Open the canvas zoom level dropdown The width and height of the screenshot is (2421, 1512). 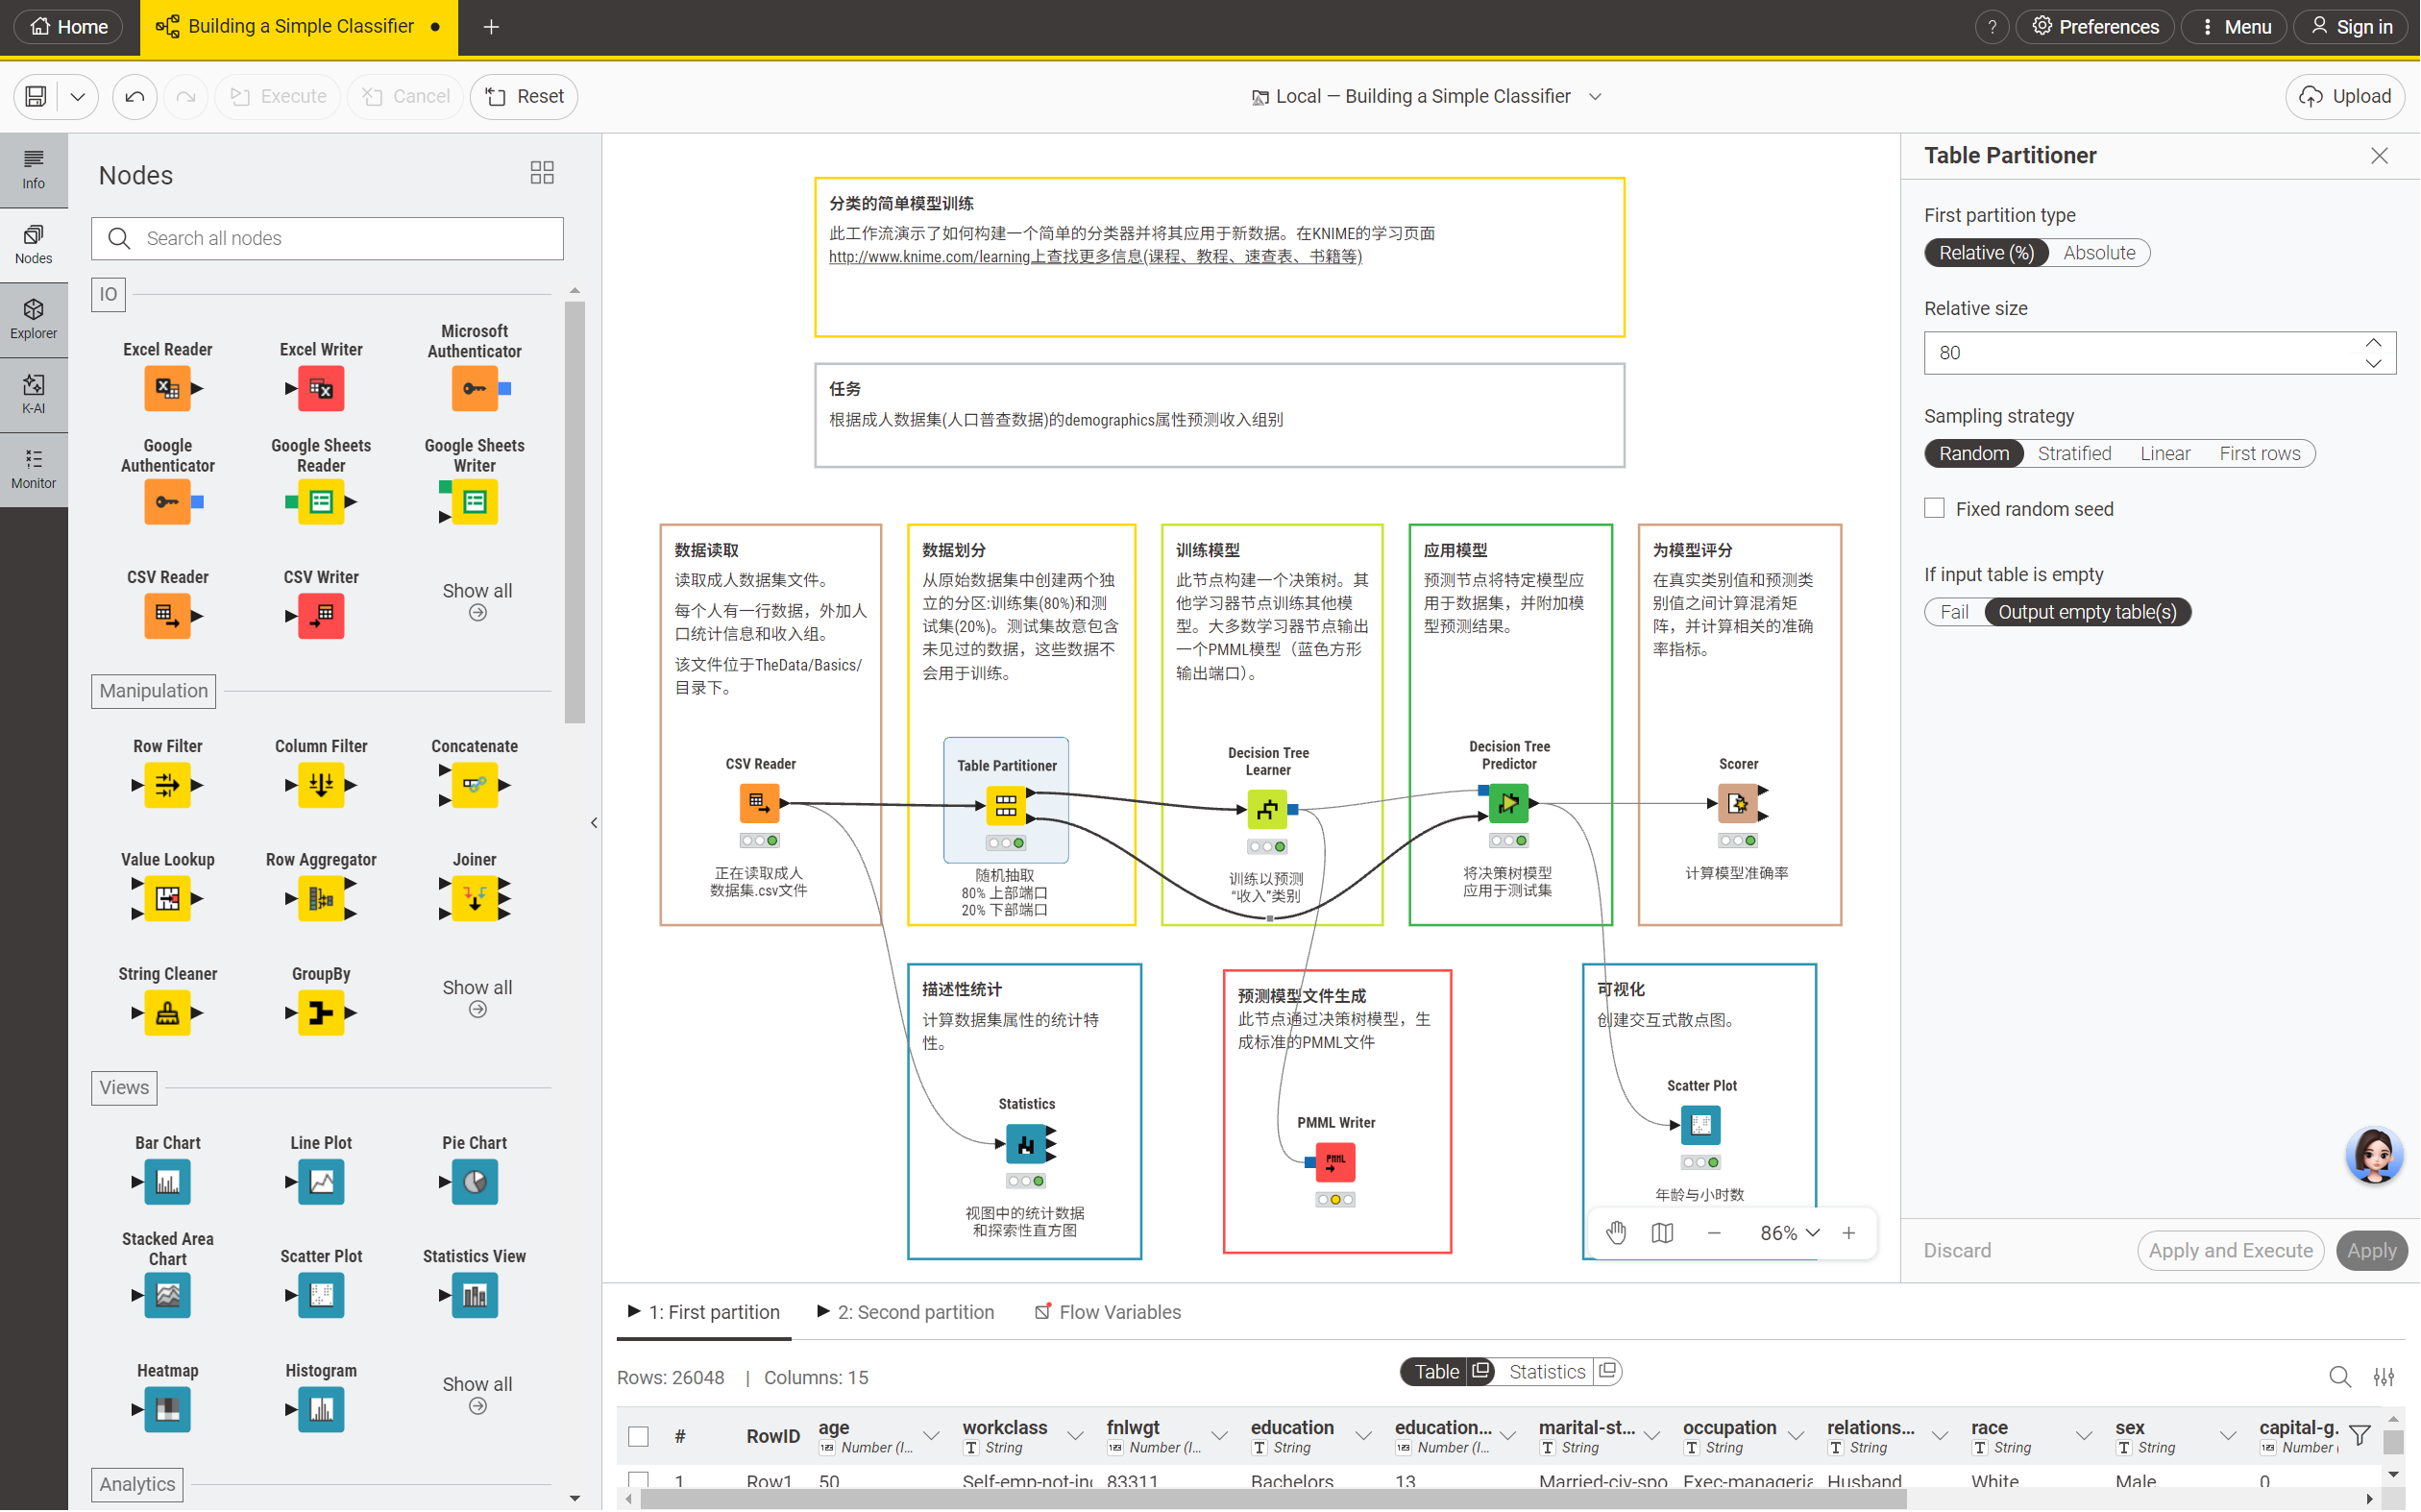coord(1789,1233)
